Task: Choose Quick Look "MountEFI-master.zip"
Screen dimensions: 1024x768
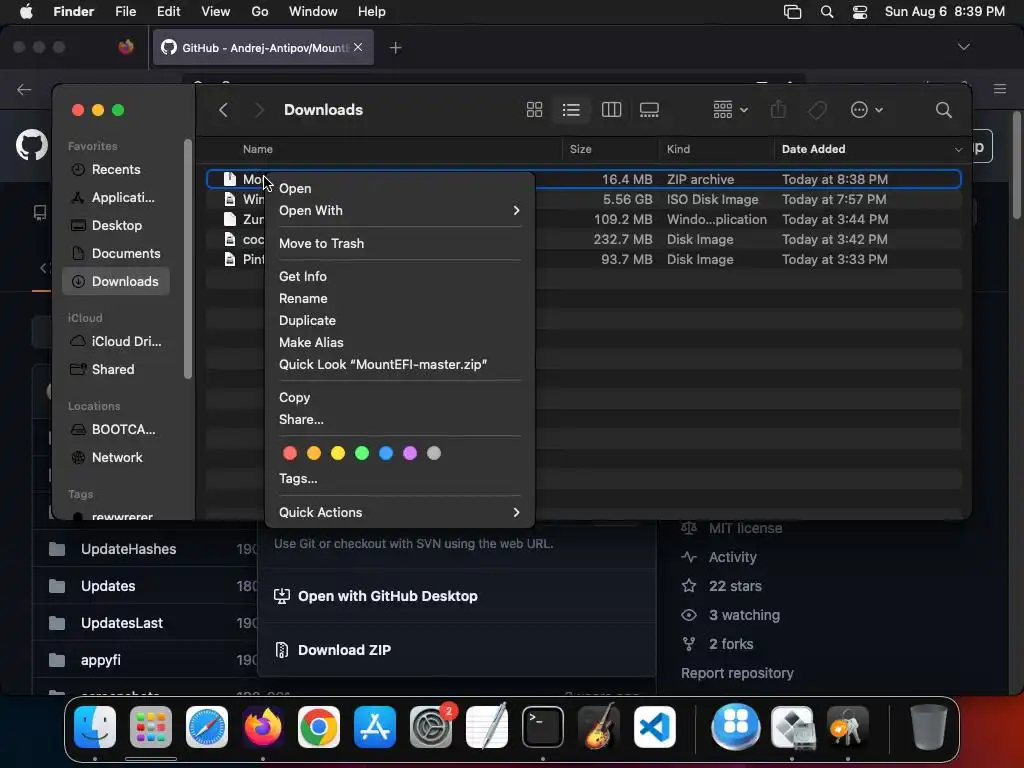Action: [400, 364]
